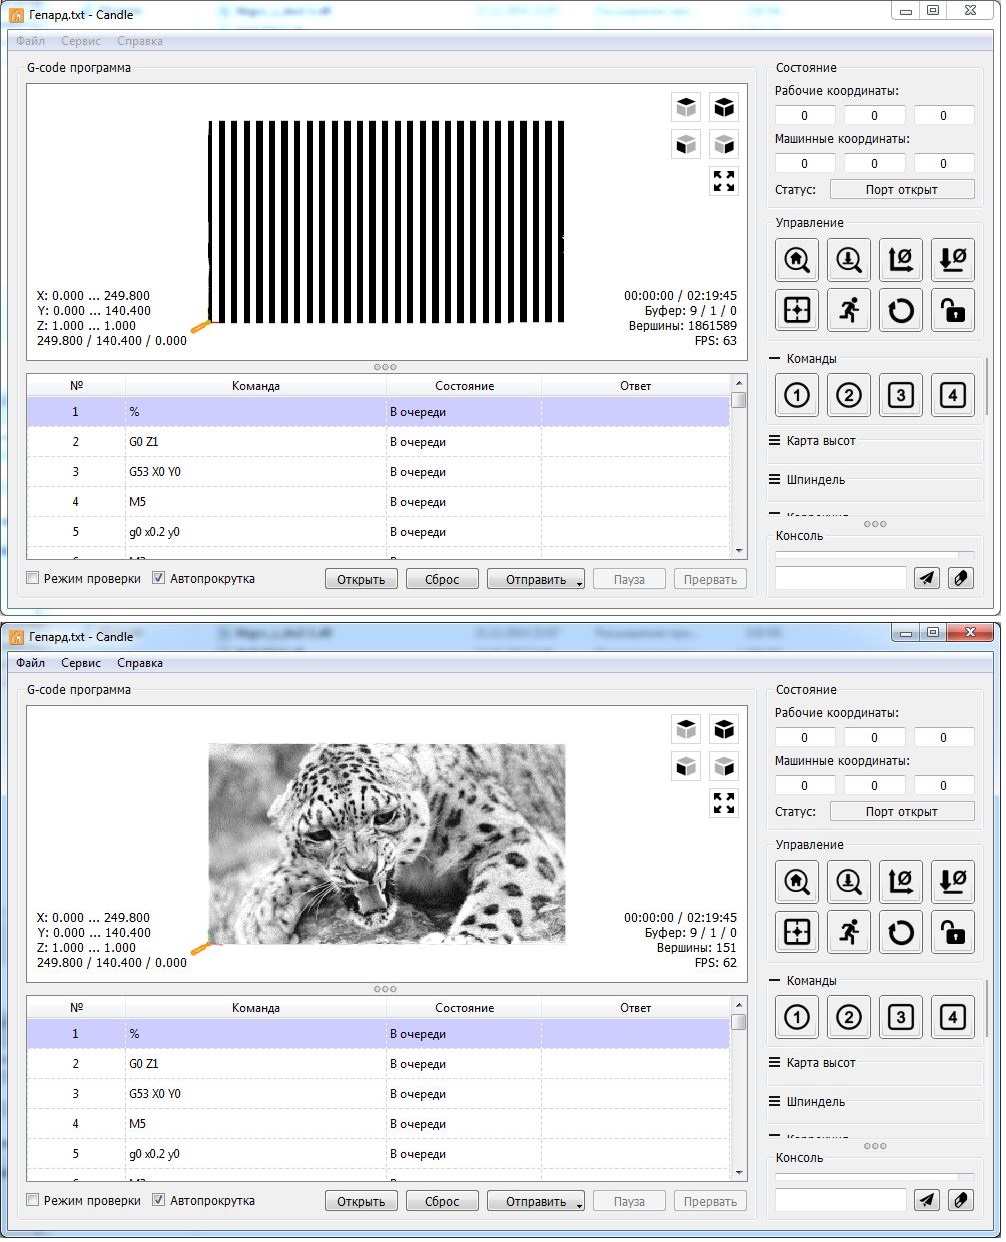Open Файл menu in upper window

coord(31,41)
